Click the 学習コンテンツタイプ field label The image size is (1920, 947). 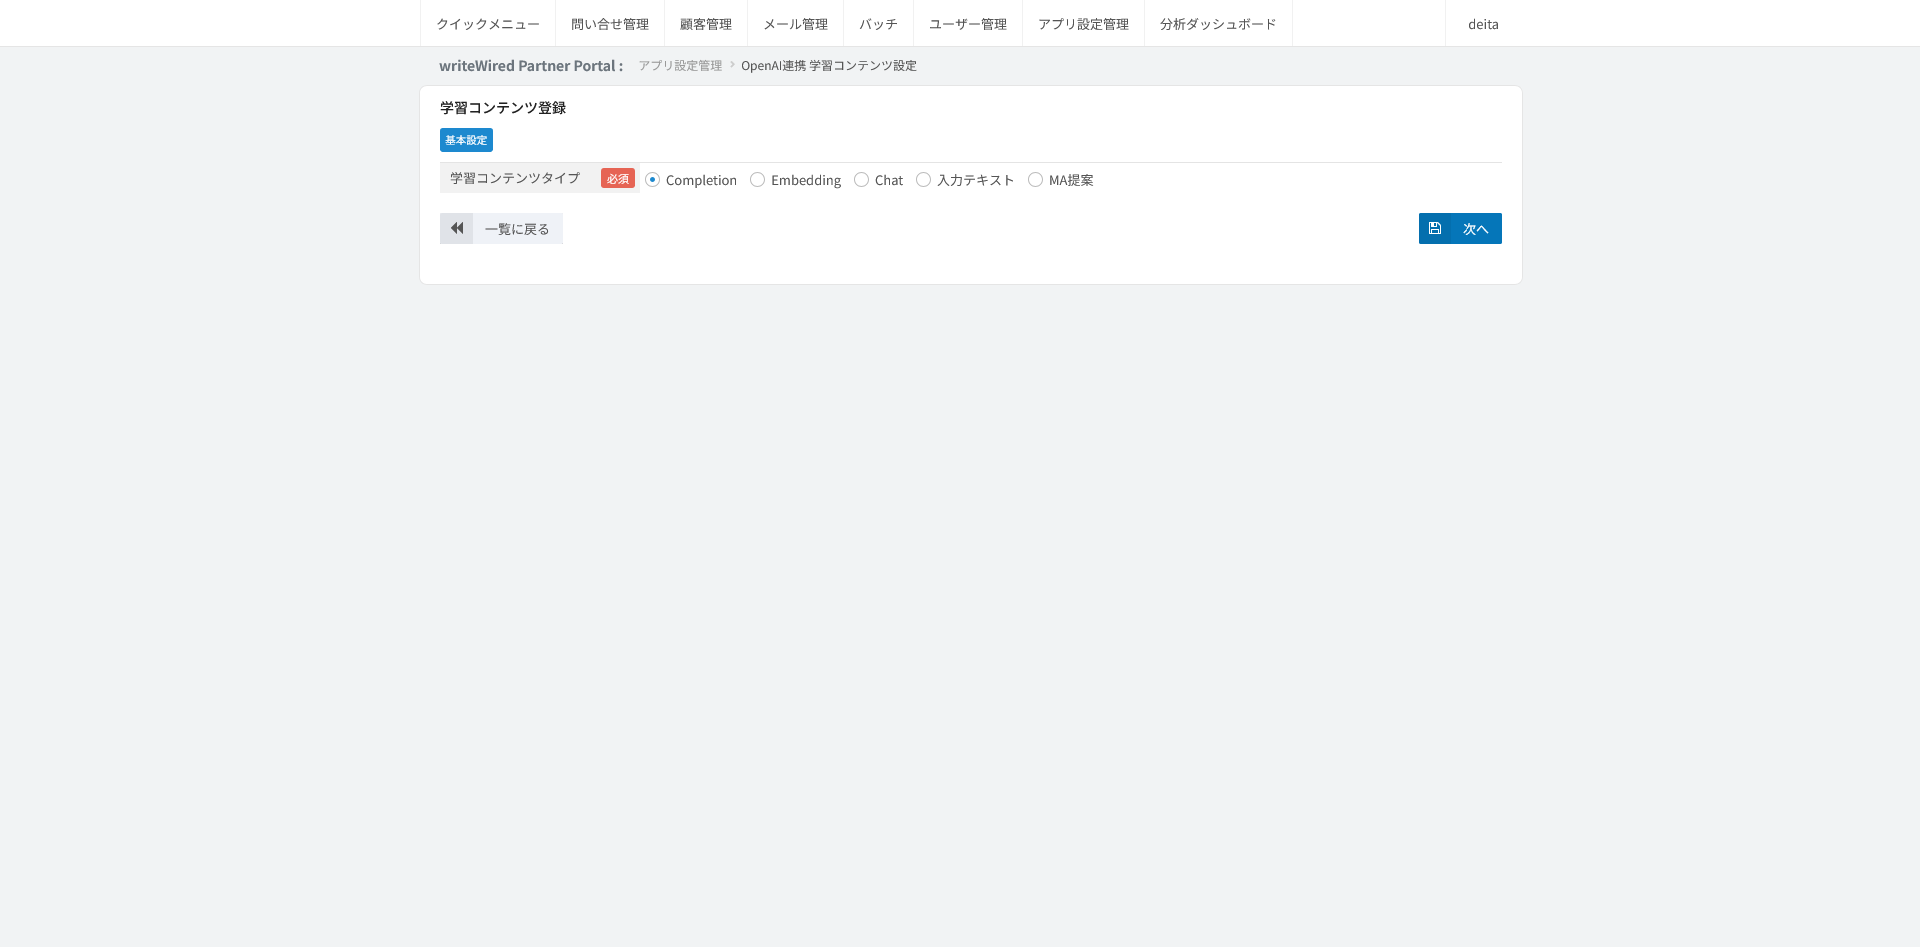click(x=515, y=178)
